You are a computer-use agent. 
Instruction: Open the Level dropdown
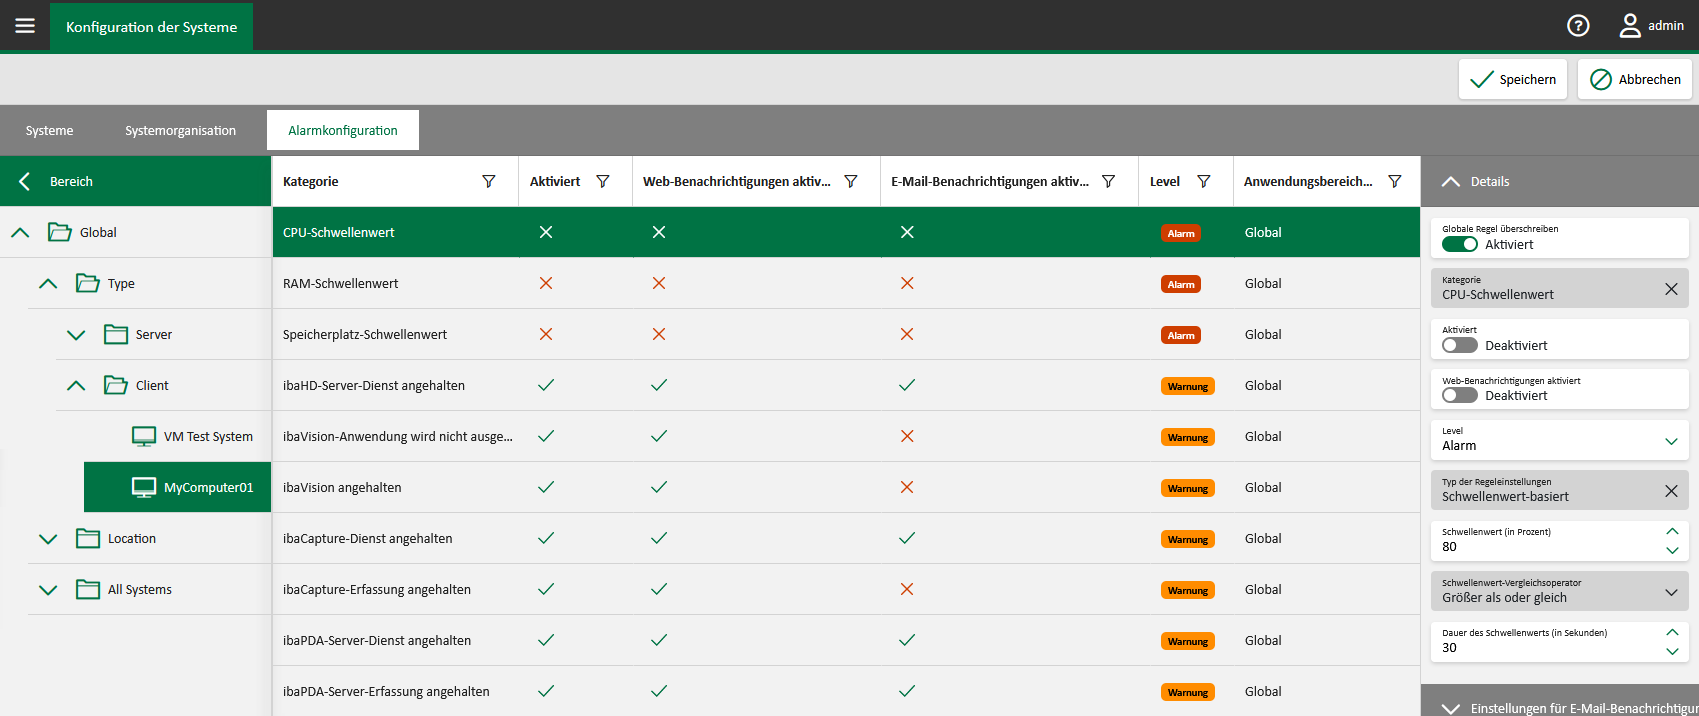coord(1671,441)
